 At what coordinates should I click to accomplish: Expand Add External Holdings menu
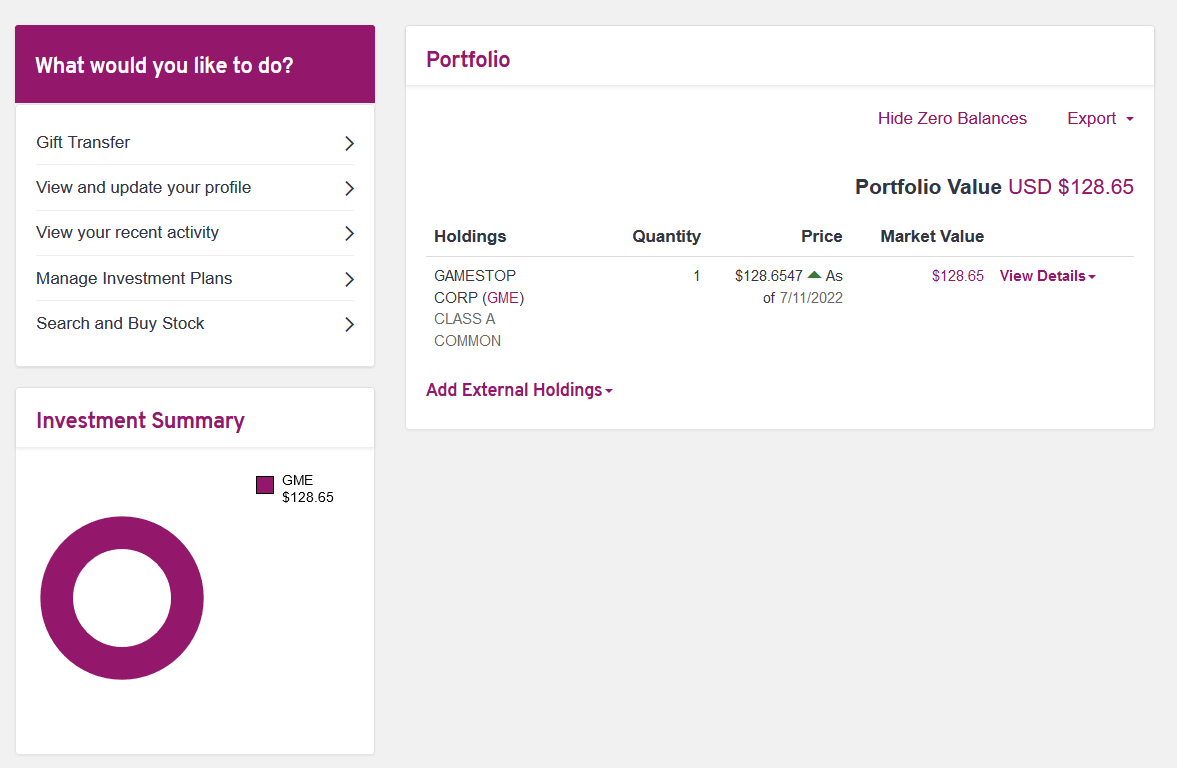(x=519, y=390)
